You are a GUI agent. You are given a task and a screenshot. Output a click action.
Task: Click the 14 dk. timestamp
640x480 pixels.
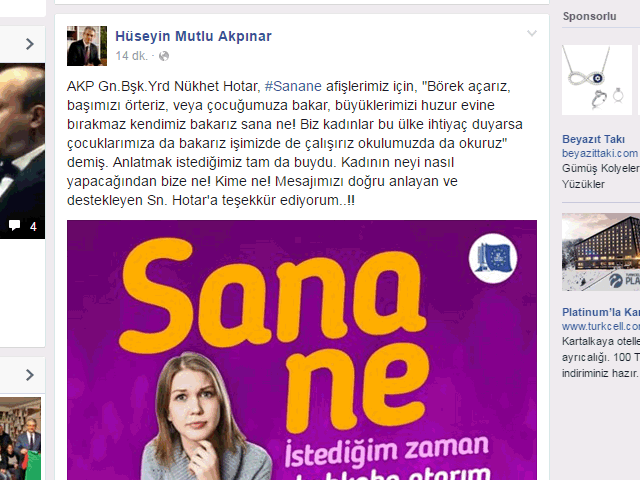tap(131, 56)
